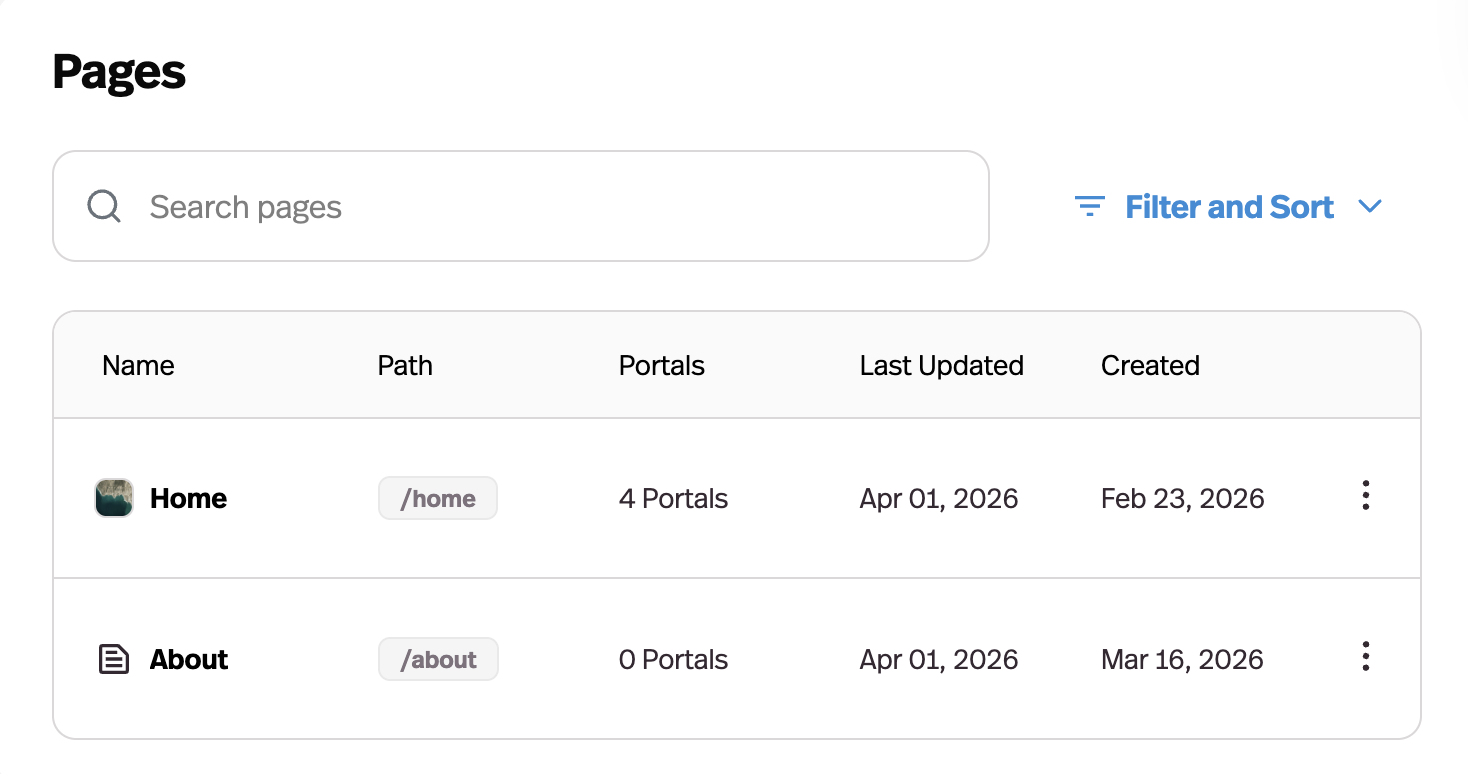Select the Name column header
Image resolution: width=1468 pixels, height=774 pixels.
point(138,365)
